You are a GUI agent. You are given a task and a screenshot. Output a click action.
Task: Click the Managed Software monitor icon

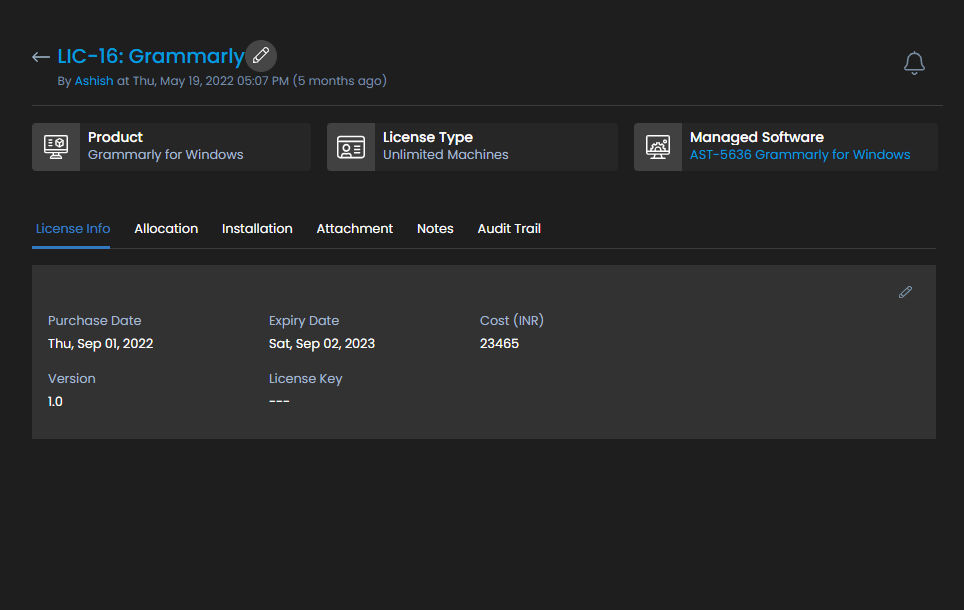point(658,147)
